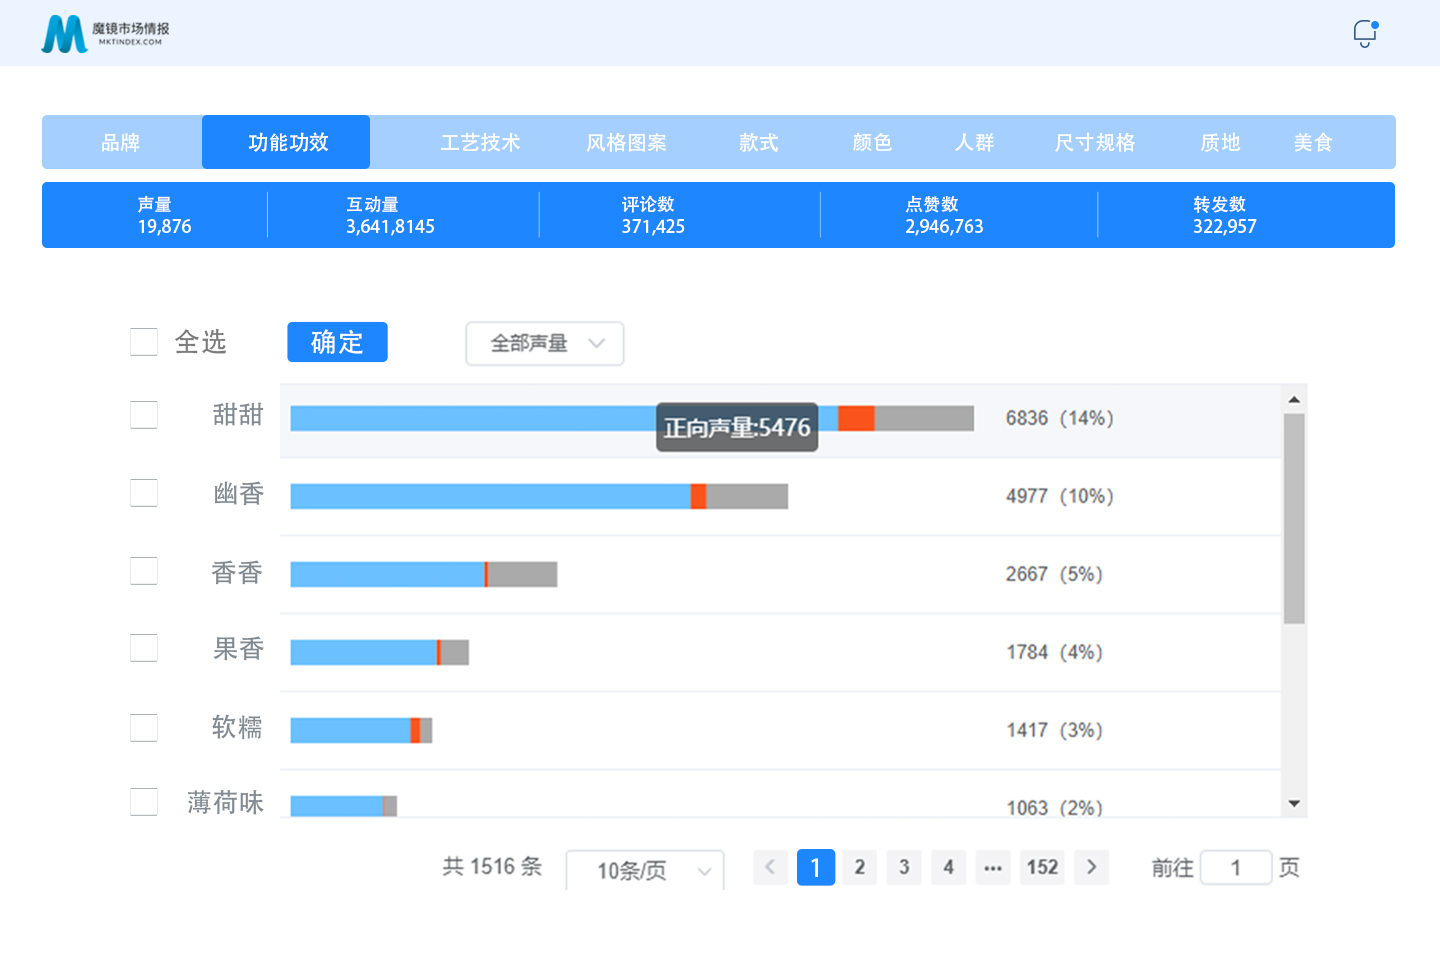Check the 甜甜 row checkbox
This screenshot has height=980, width=1440.
tap(144, 415)
